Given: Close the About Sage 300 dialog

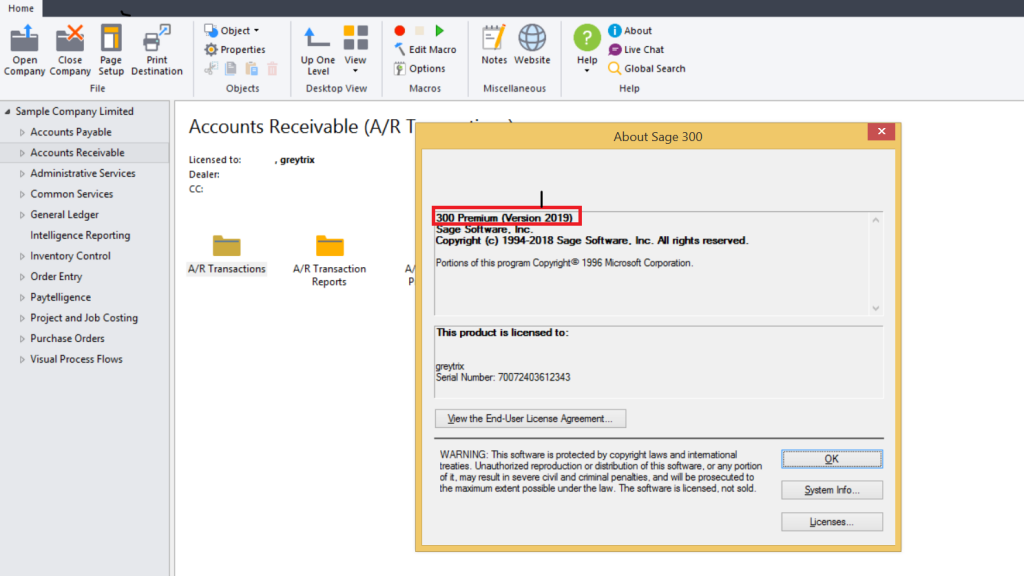Looking at the screenshot, I should (882, 131).
